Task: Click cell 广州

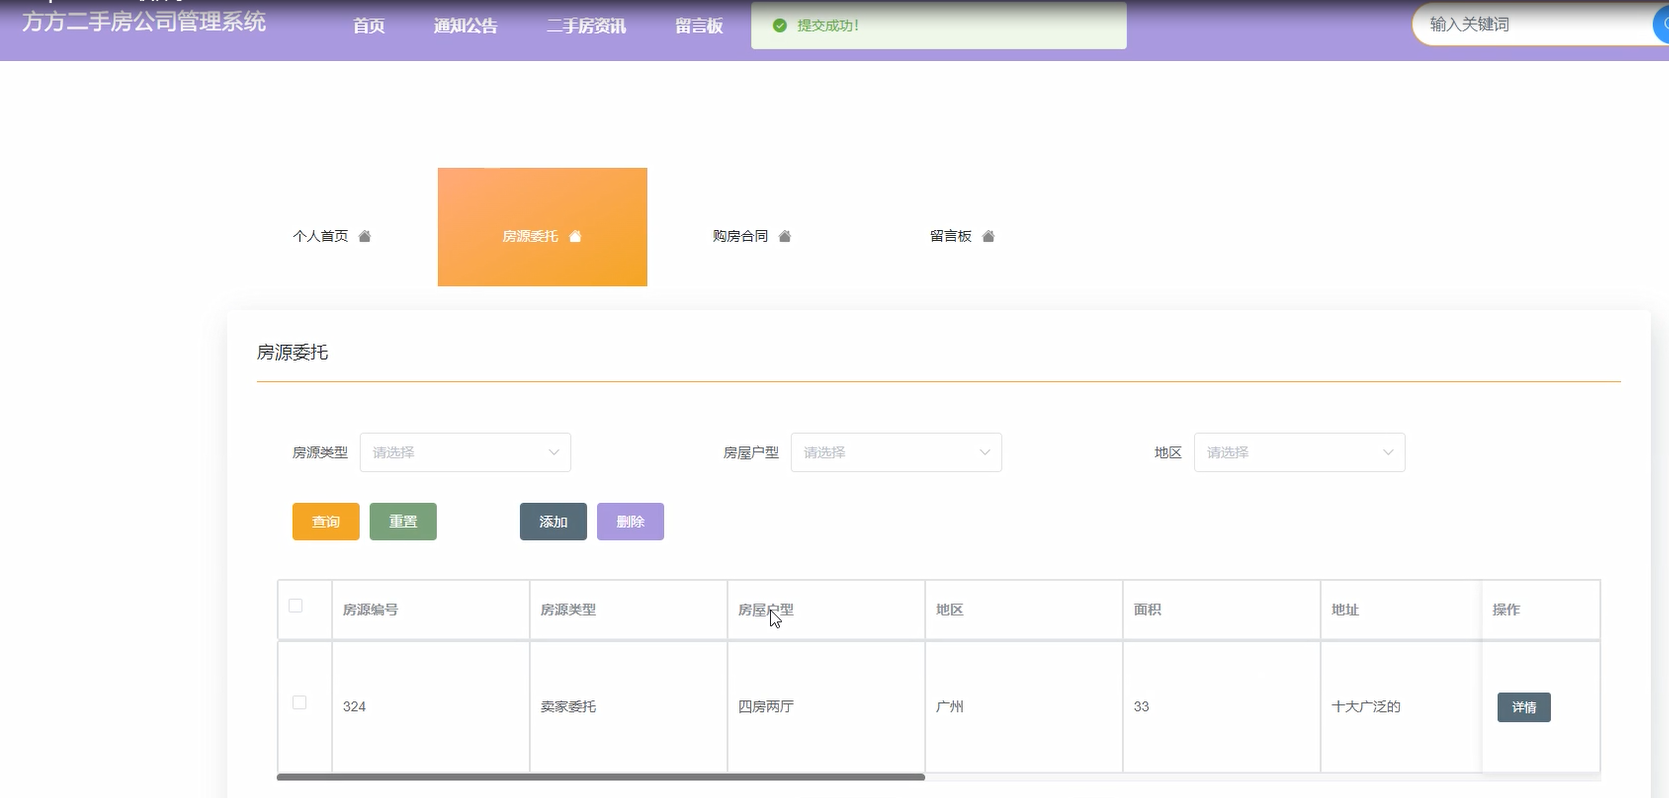Action: coord(950,706)
